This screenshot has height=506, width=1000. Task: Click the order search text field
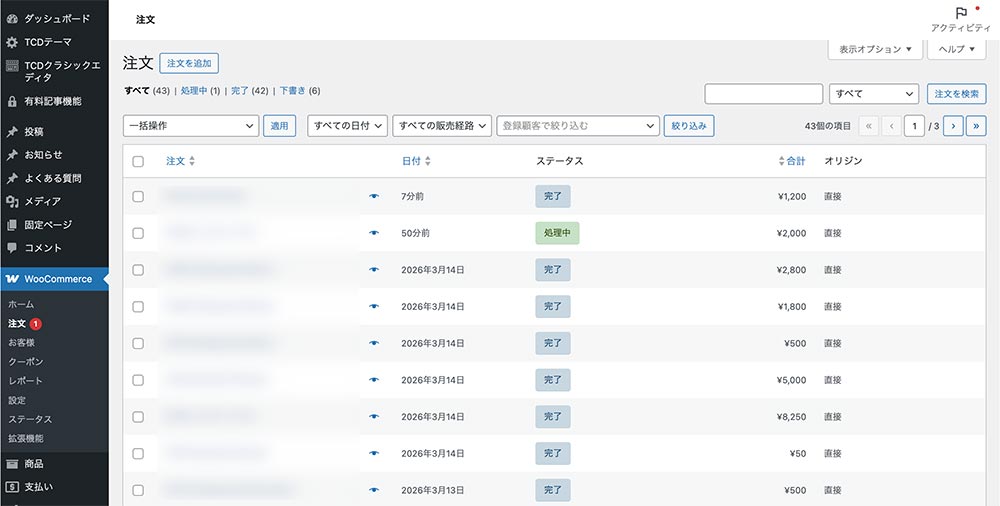coord(763,94)
